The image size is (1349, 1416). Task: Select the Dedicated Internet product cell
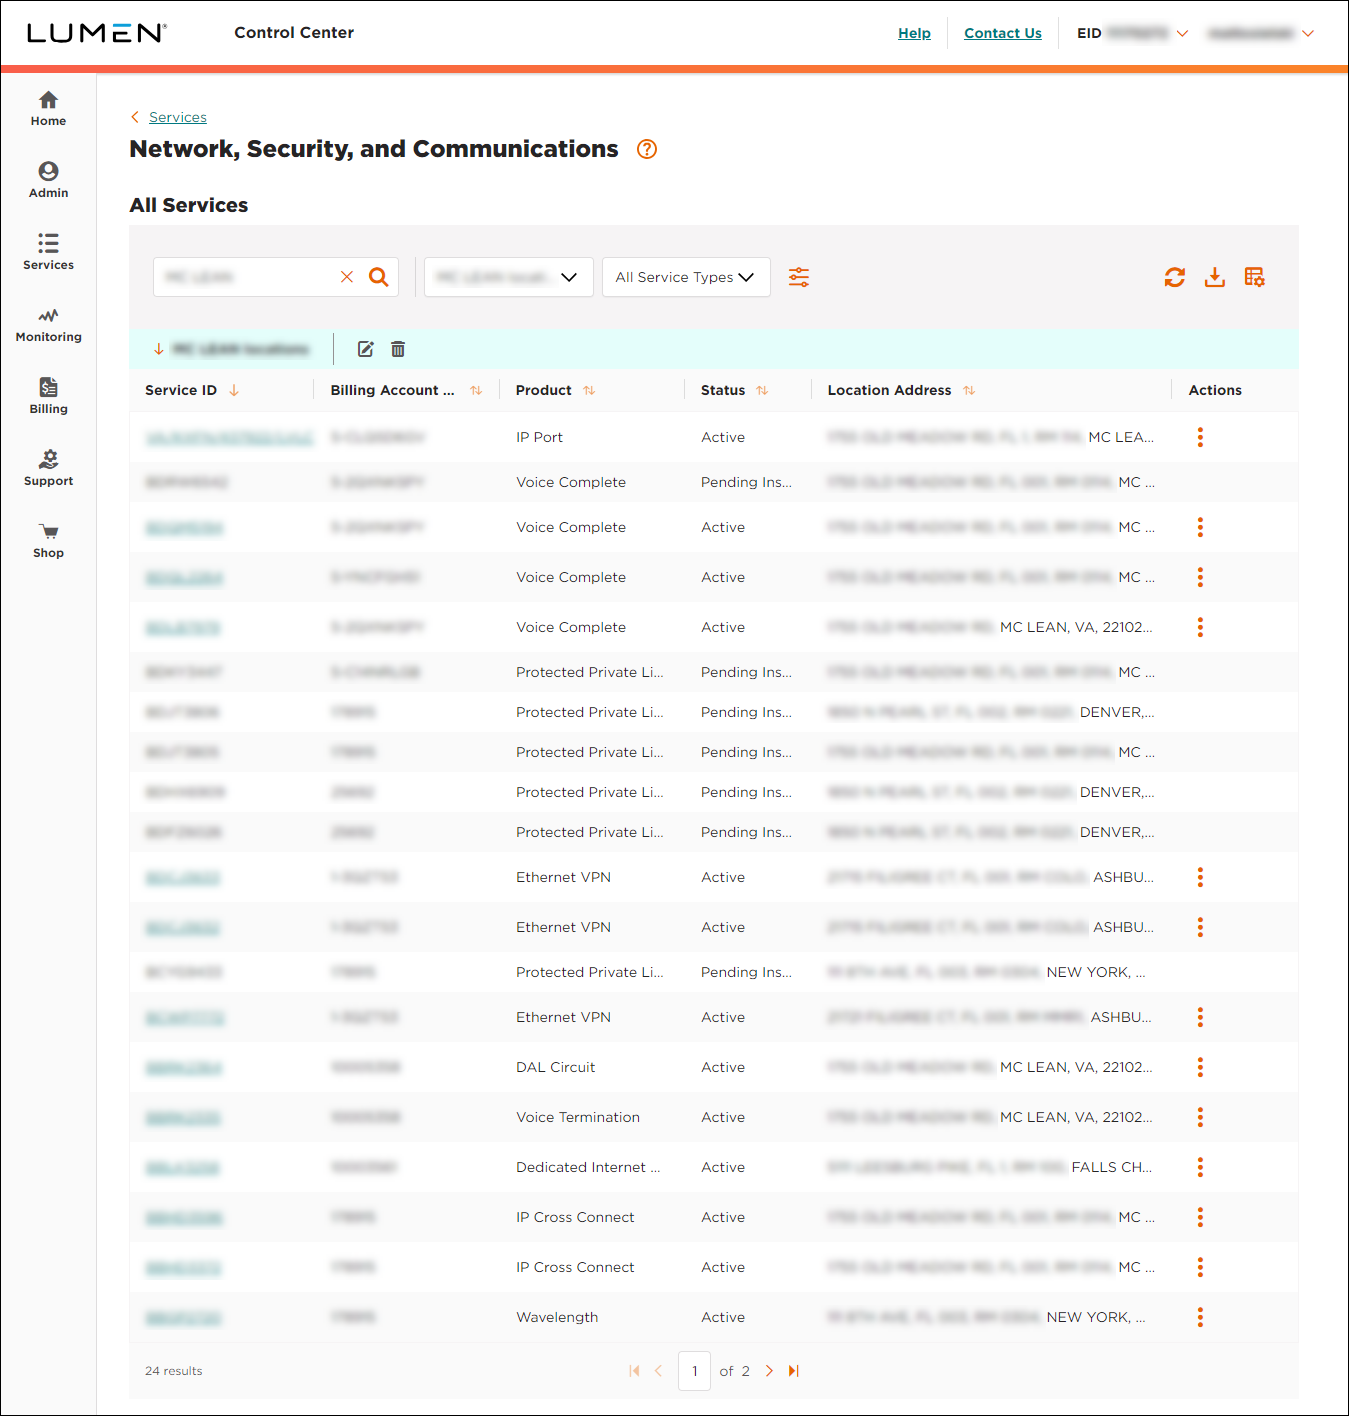click(x=588, y=1167)
